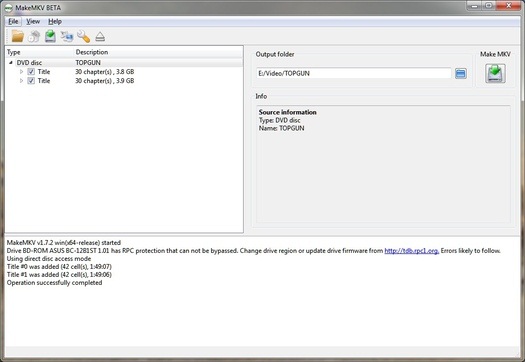This screenshot has width=525, height=362.
Task: Open the Help menu
Action: click(x=55, y=21)
